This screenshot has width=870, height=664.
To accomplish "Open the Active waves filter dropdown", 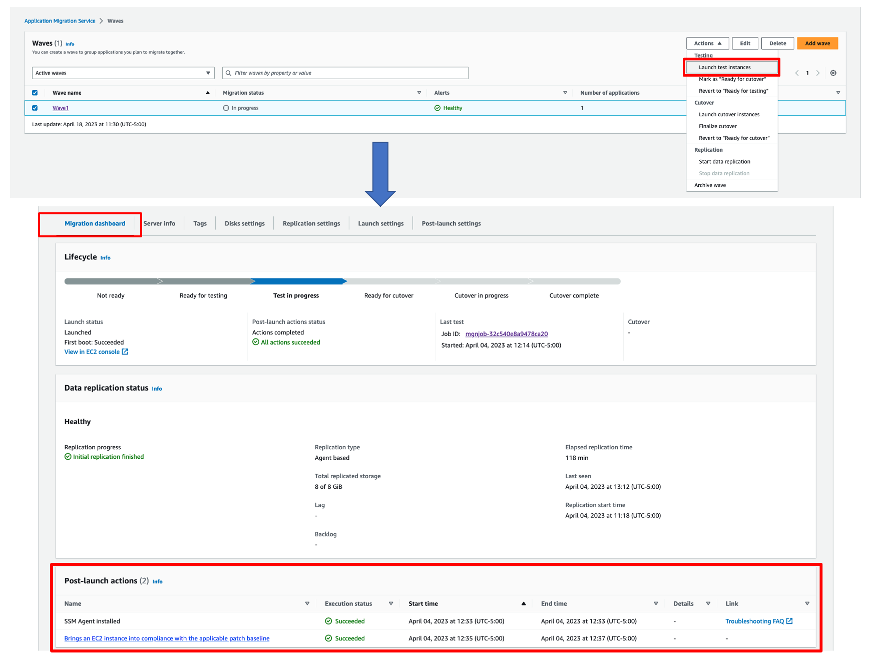I will [x=123, y=73].
